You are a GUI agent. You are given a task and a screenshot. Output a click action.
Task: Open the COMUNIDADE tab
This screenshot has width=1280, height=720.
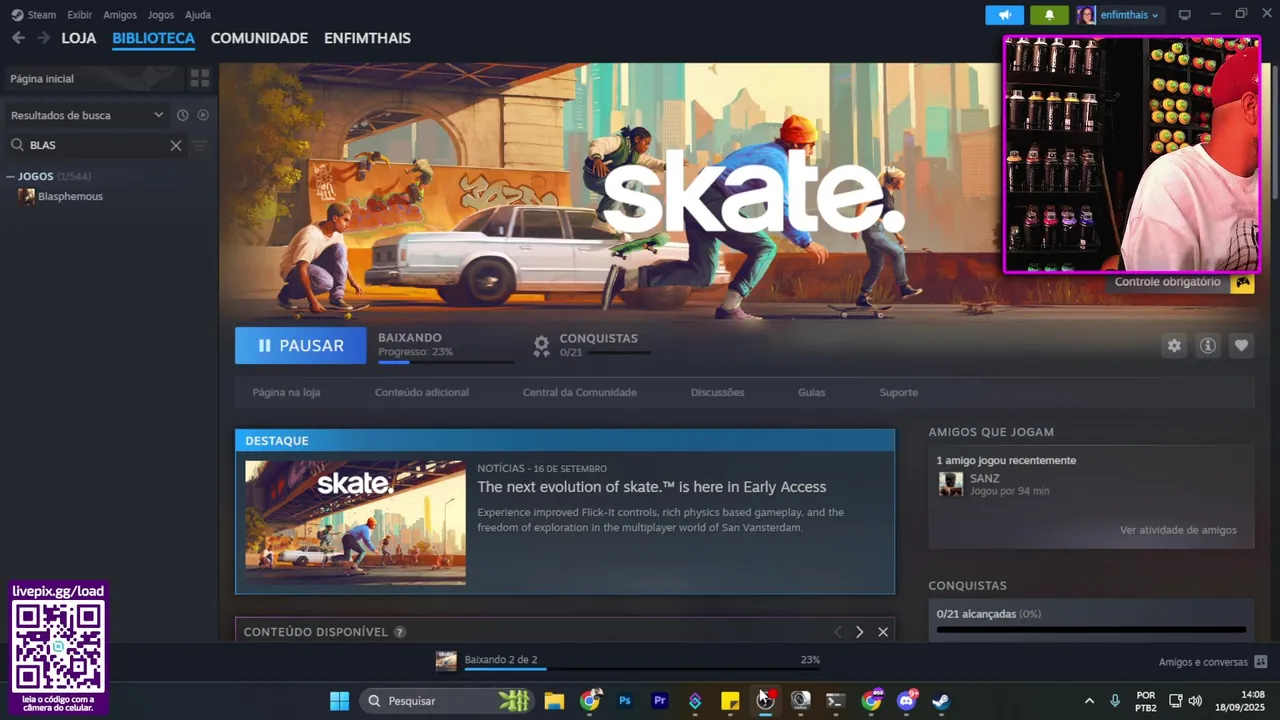[x=259, y=38]
